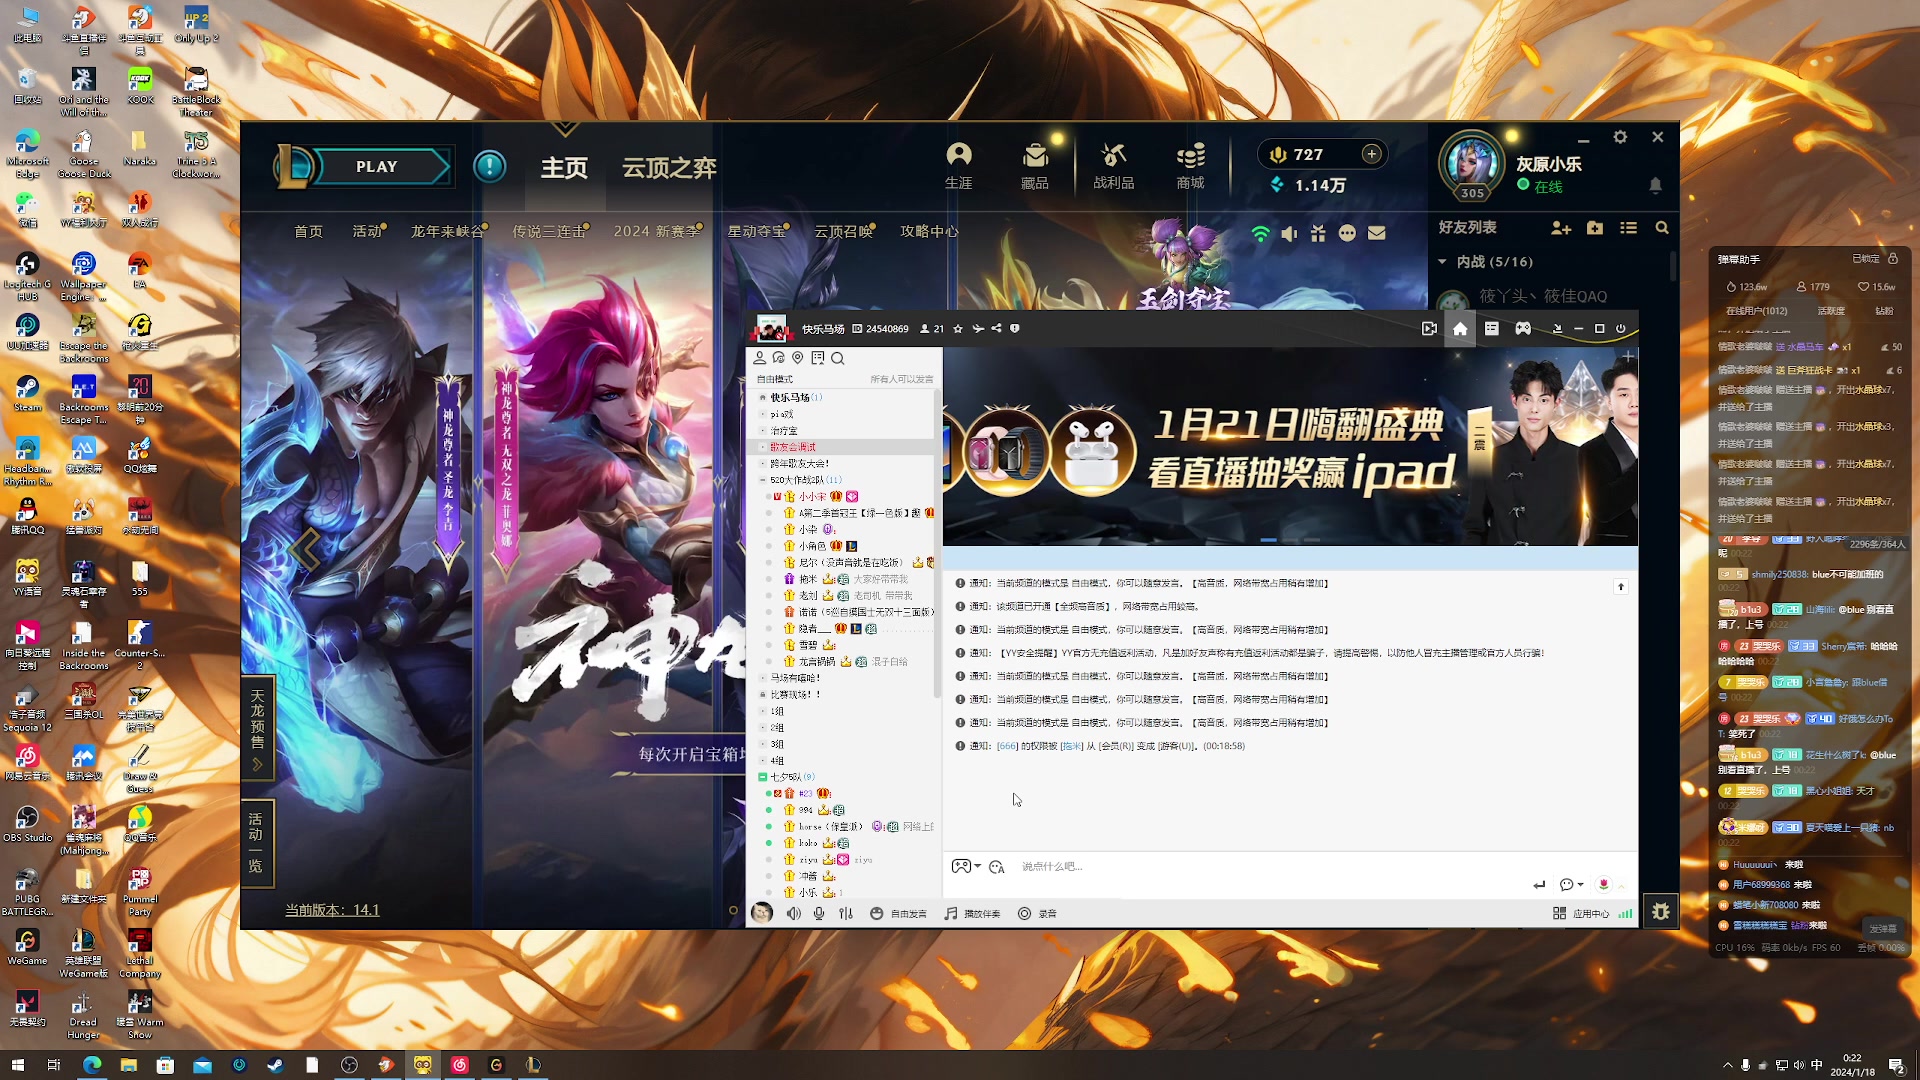The image size is (1920, 1080).
Task: Click the plus icon beside 727 currency
Action: point(1371,154)
